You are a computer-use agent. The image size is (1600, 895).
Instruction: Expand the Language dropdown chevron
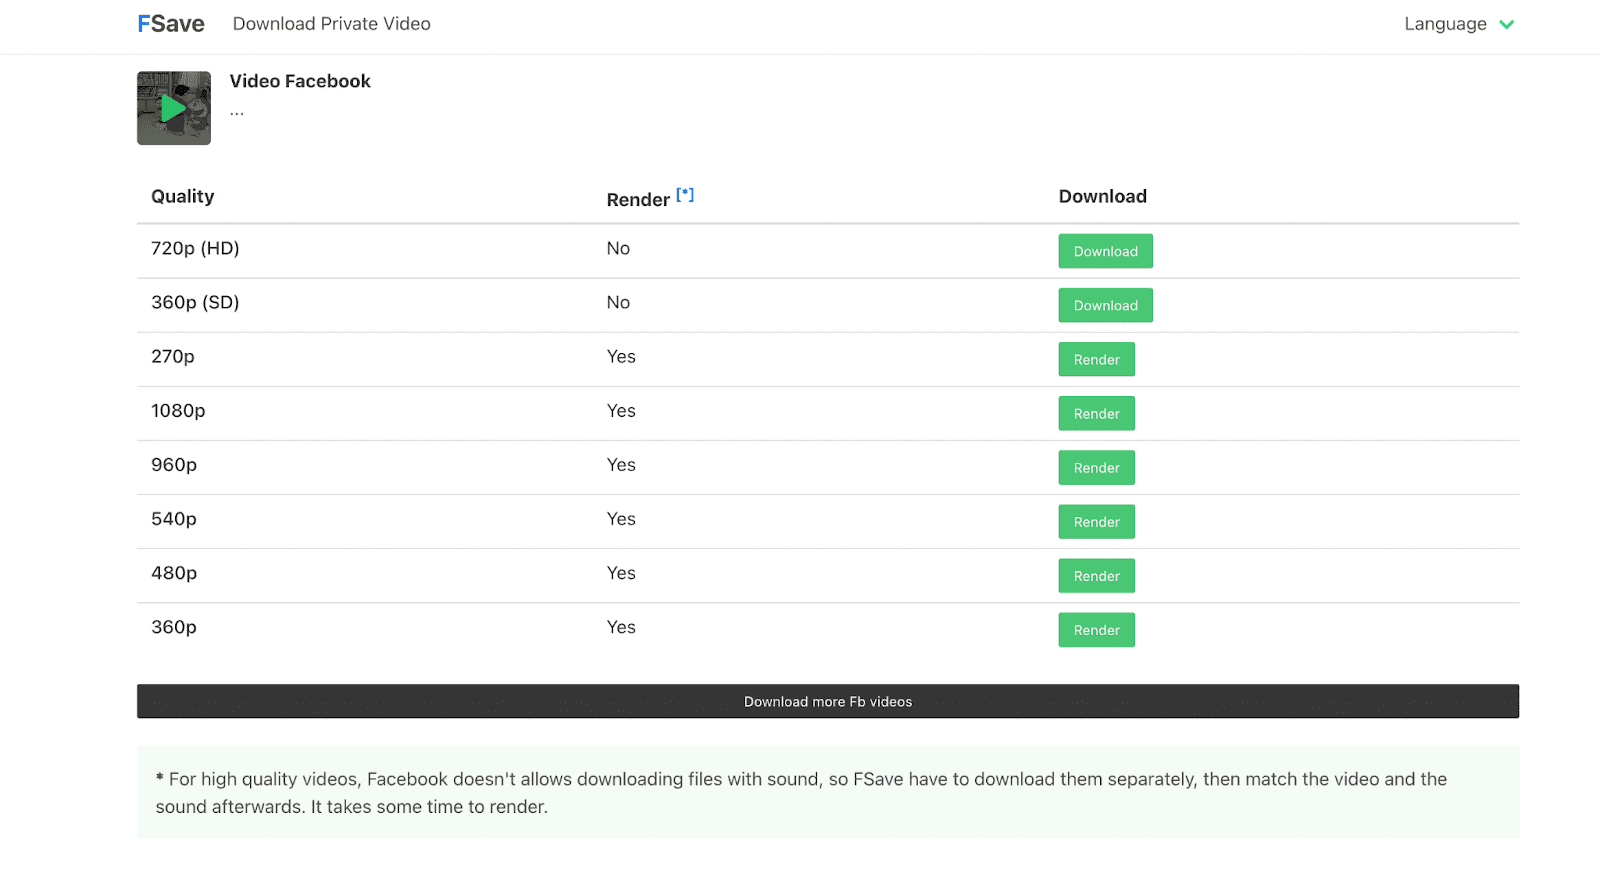coord(1506,25)
